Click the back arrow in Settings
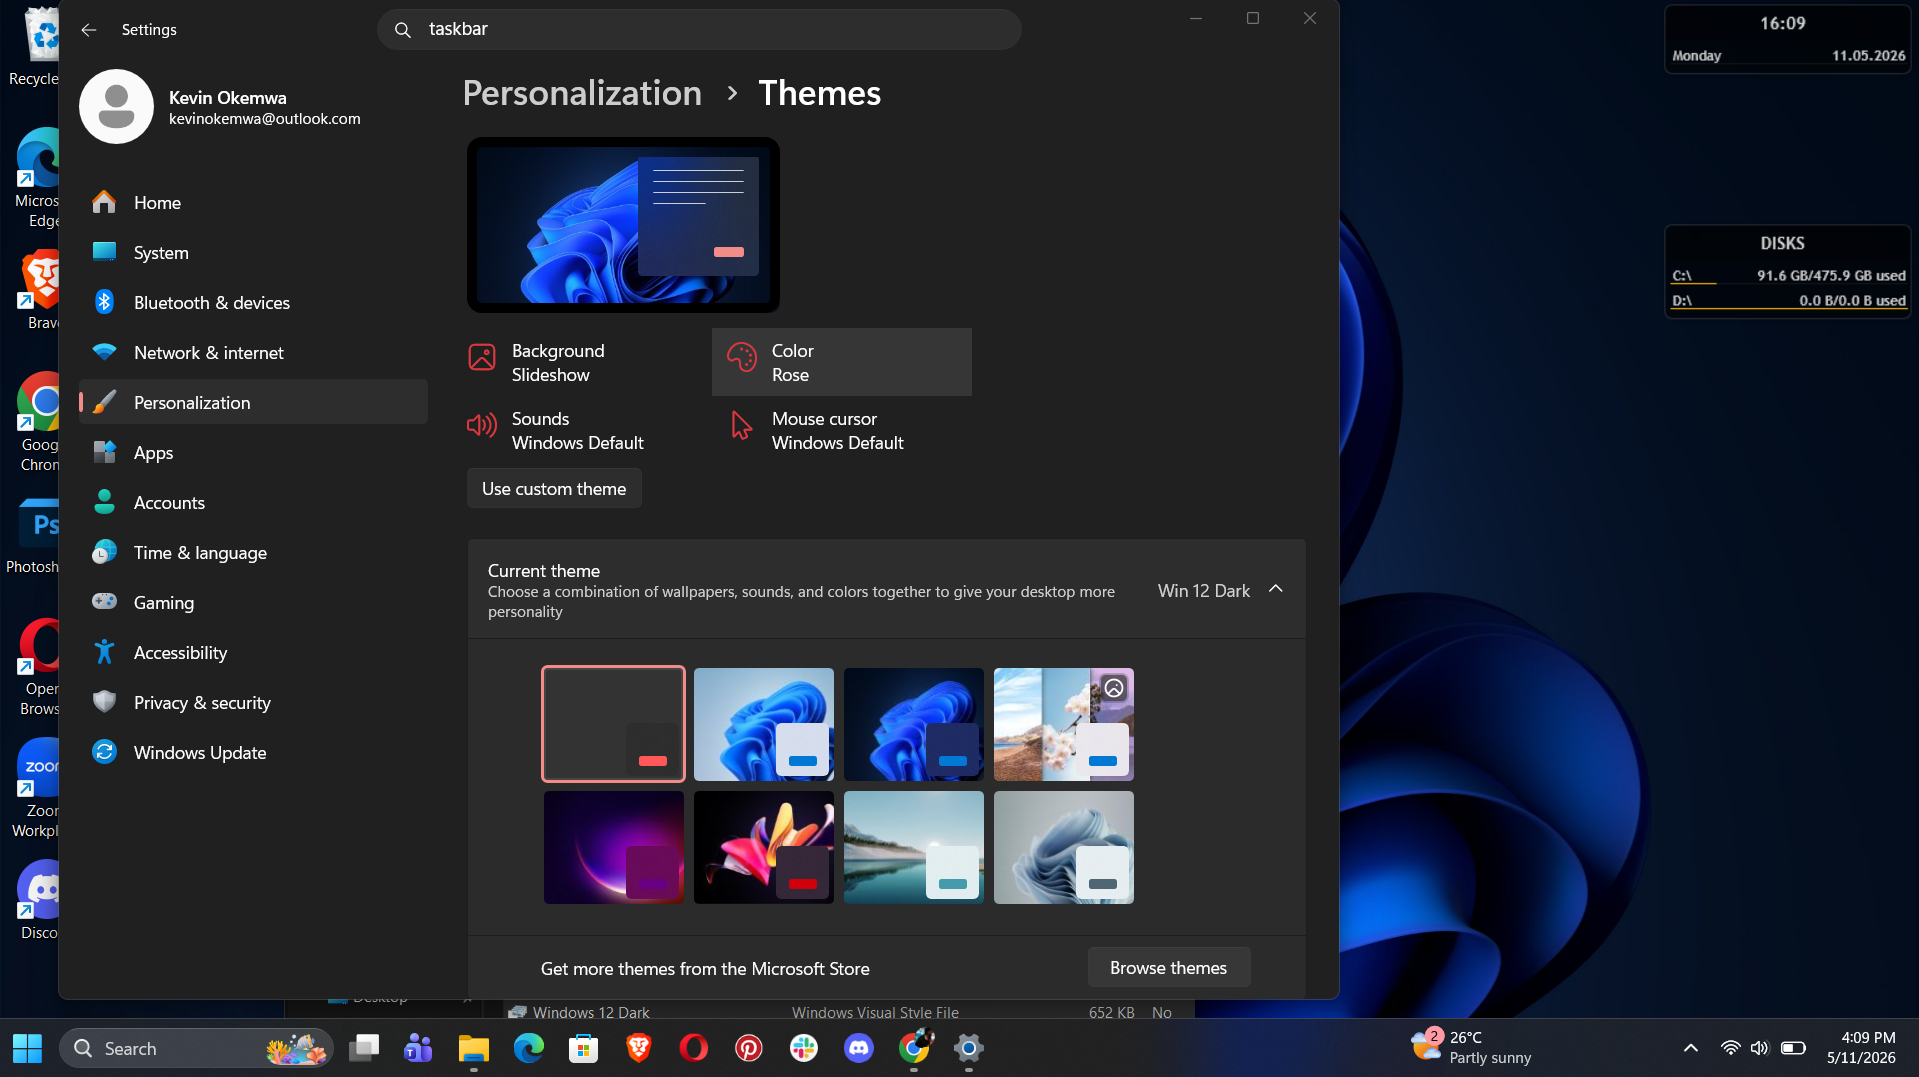This screenshot has height=1077, width=1919. [x=89, y=30]
